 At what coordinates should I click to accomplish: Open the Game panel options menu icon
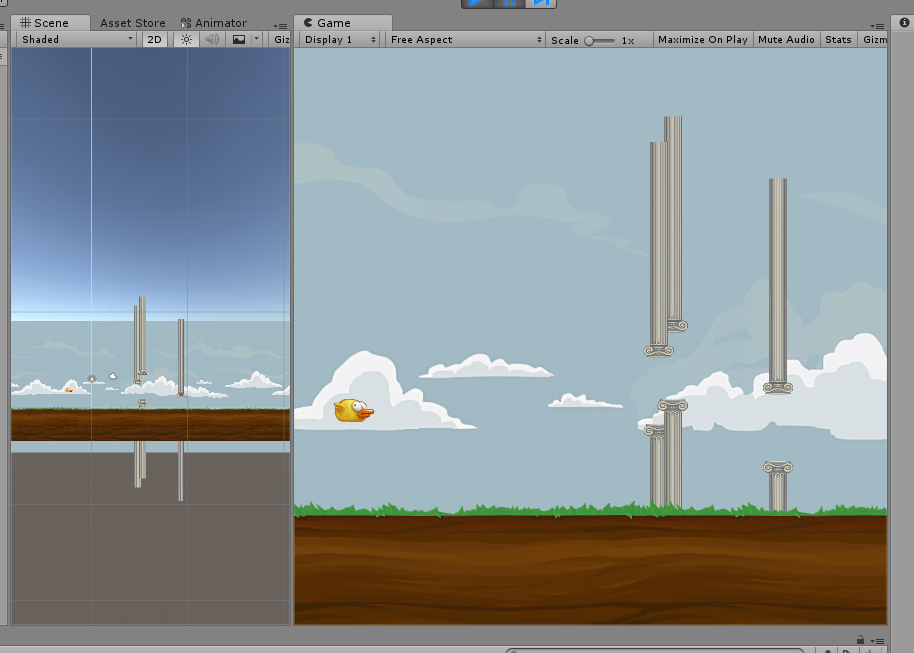[877, 26]
